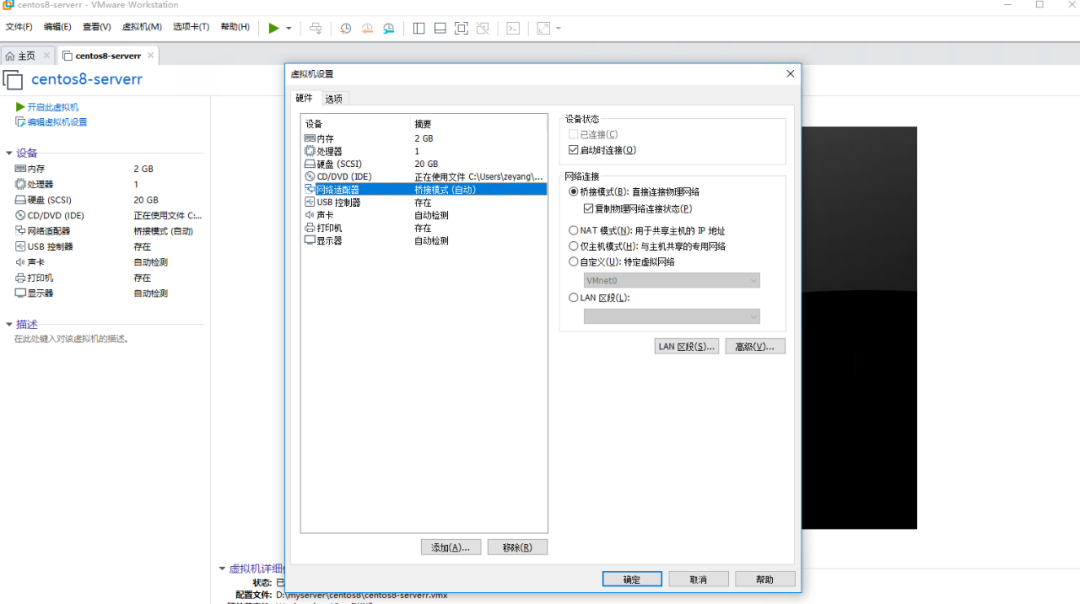Click the LAN 区段(S)... button

coord(686,346)
